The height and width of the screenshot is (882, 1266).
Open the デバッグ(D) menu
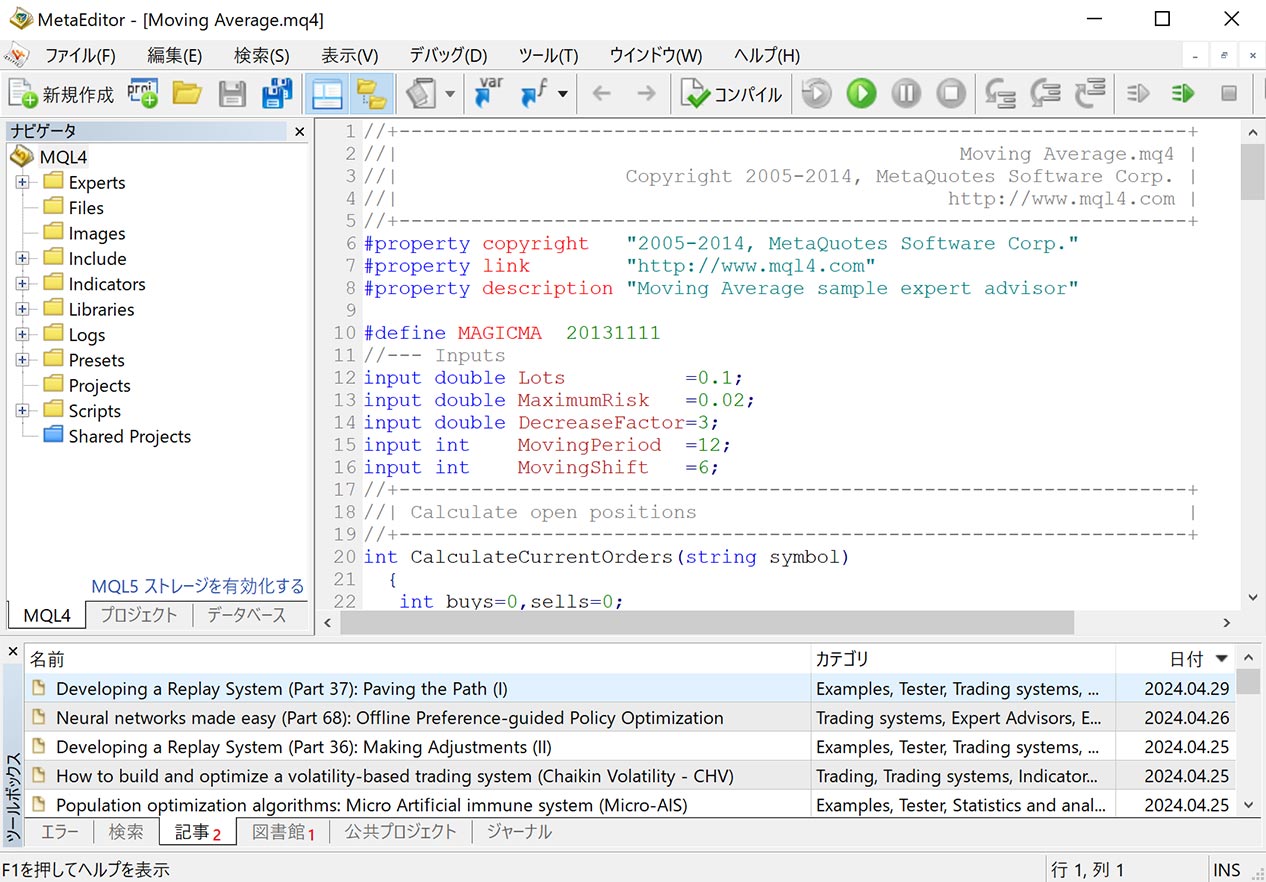(x=448, y=55)
